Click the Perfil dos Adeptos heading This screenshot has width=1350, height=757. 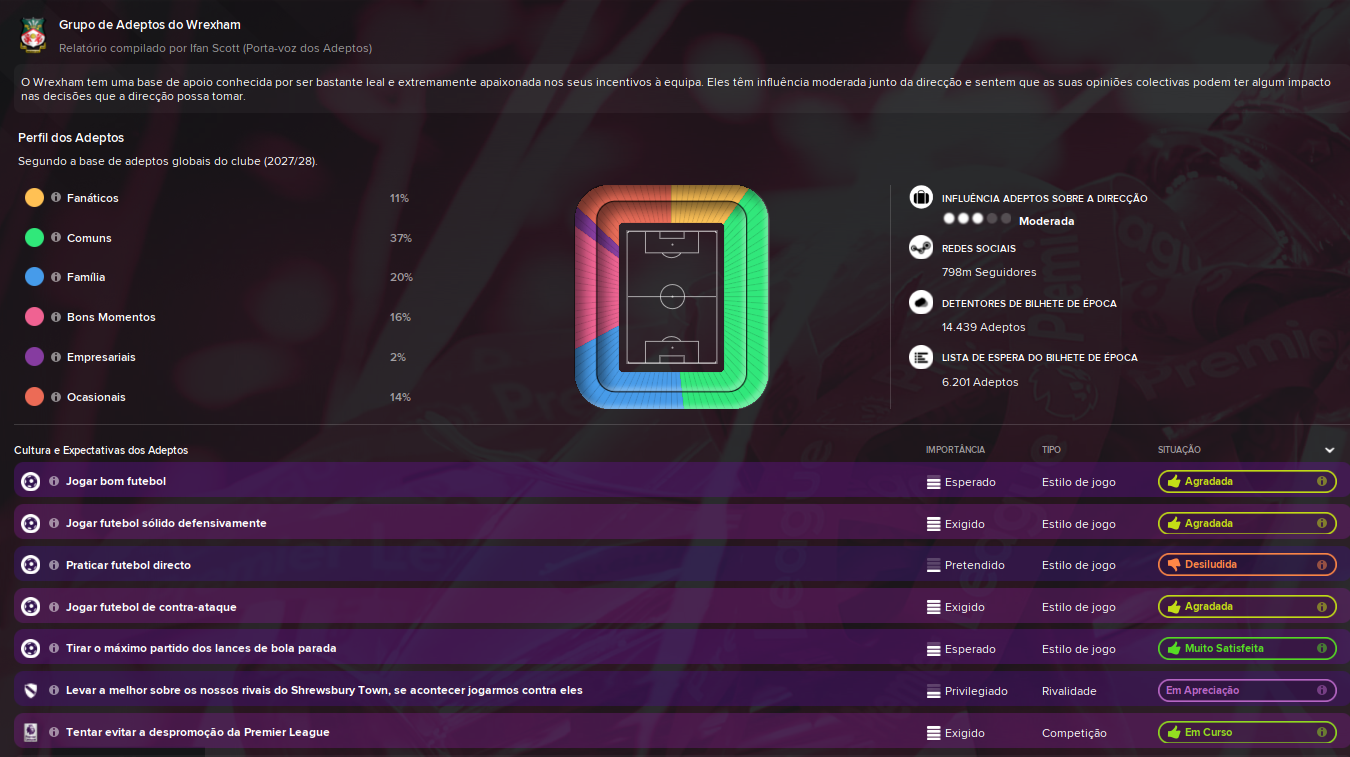(71, 138)
